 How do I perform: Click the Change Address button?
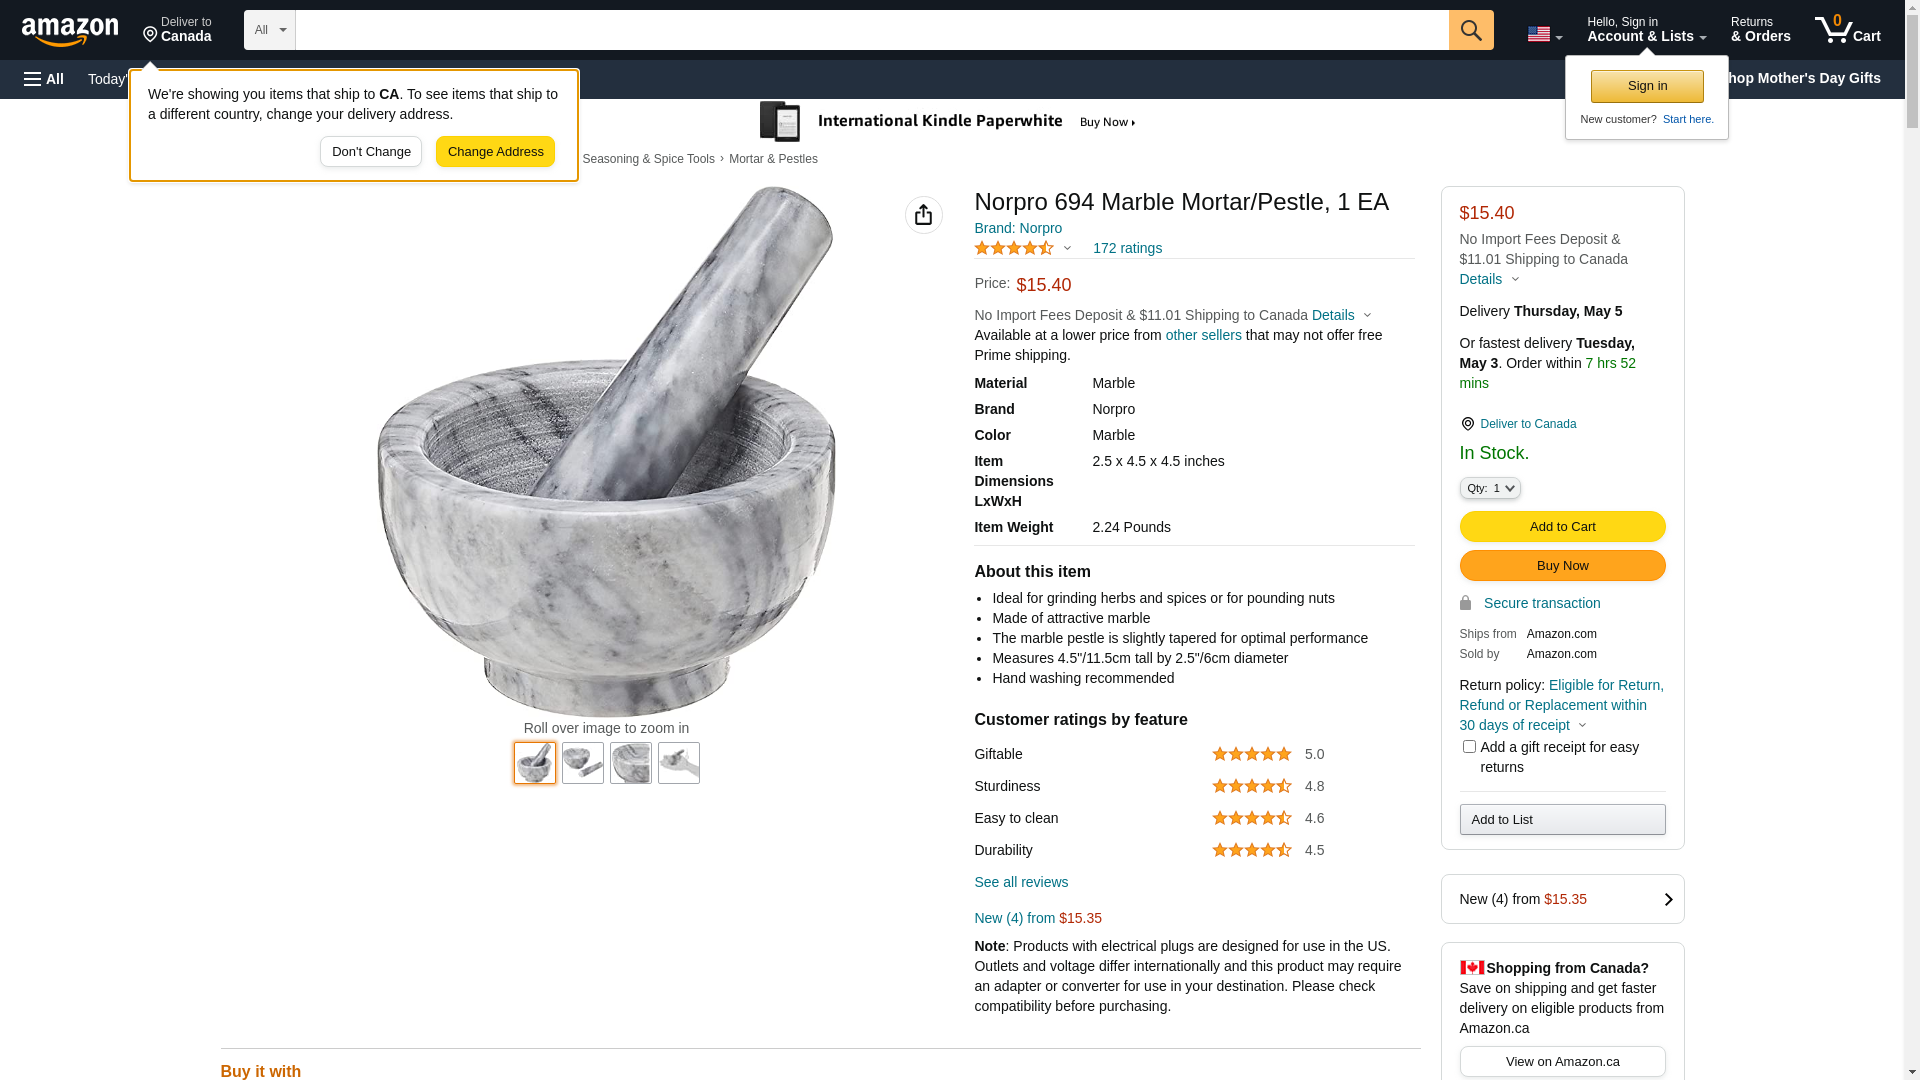(495, 152)
